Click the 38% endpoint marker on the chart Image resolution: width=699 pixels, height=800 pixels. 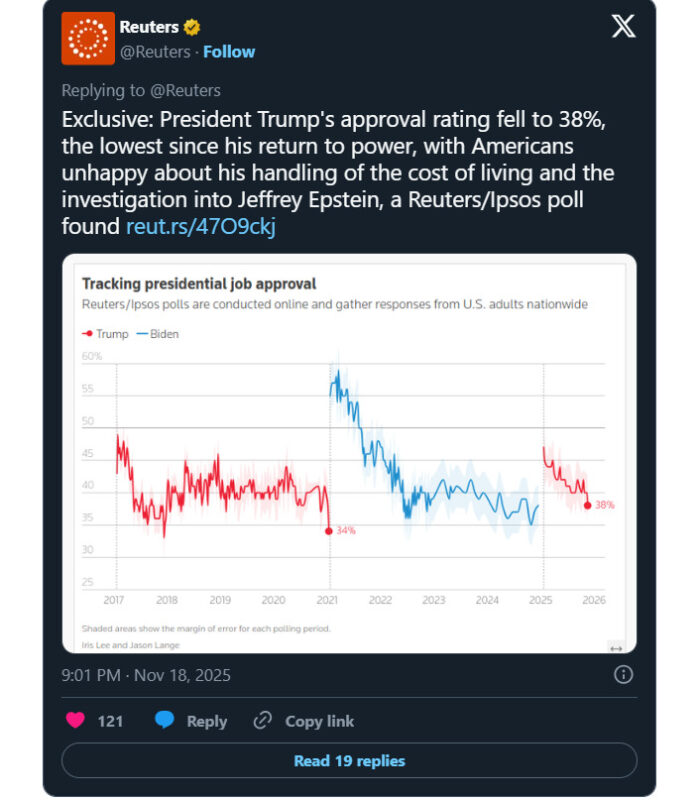pos(588,505)
